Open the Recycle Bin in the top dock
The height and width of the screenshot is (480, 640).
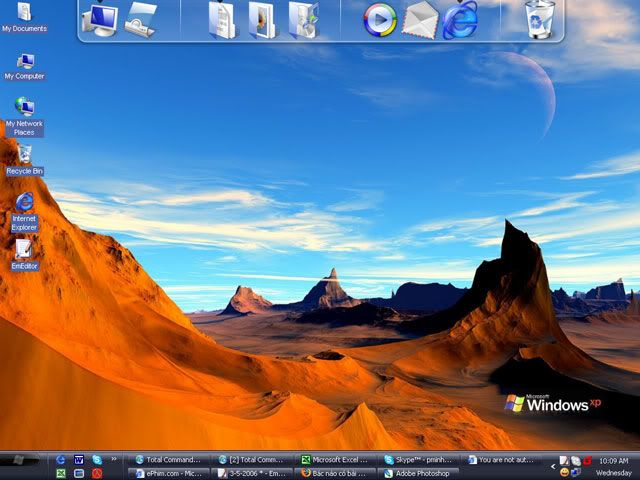pos(540,20)
